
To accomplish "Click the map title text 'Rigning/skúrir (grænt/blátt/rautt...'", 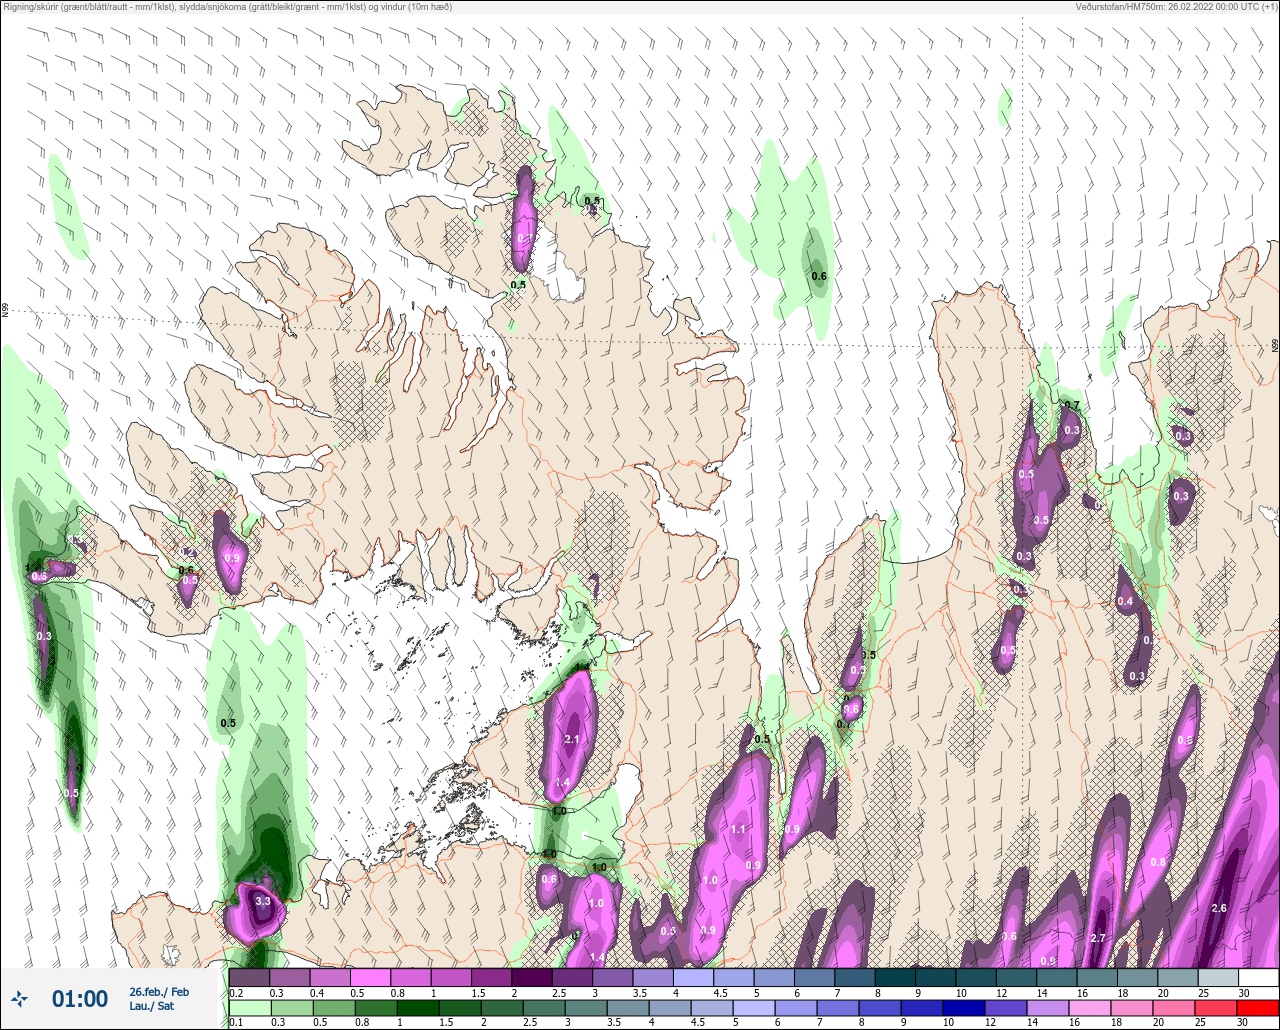I will click(x=228, y=7).
